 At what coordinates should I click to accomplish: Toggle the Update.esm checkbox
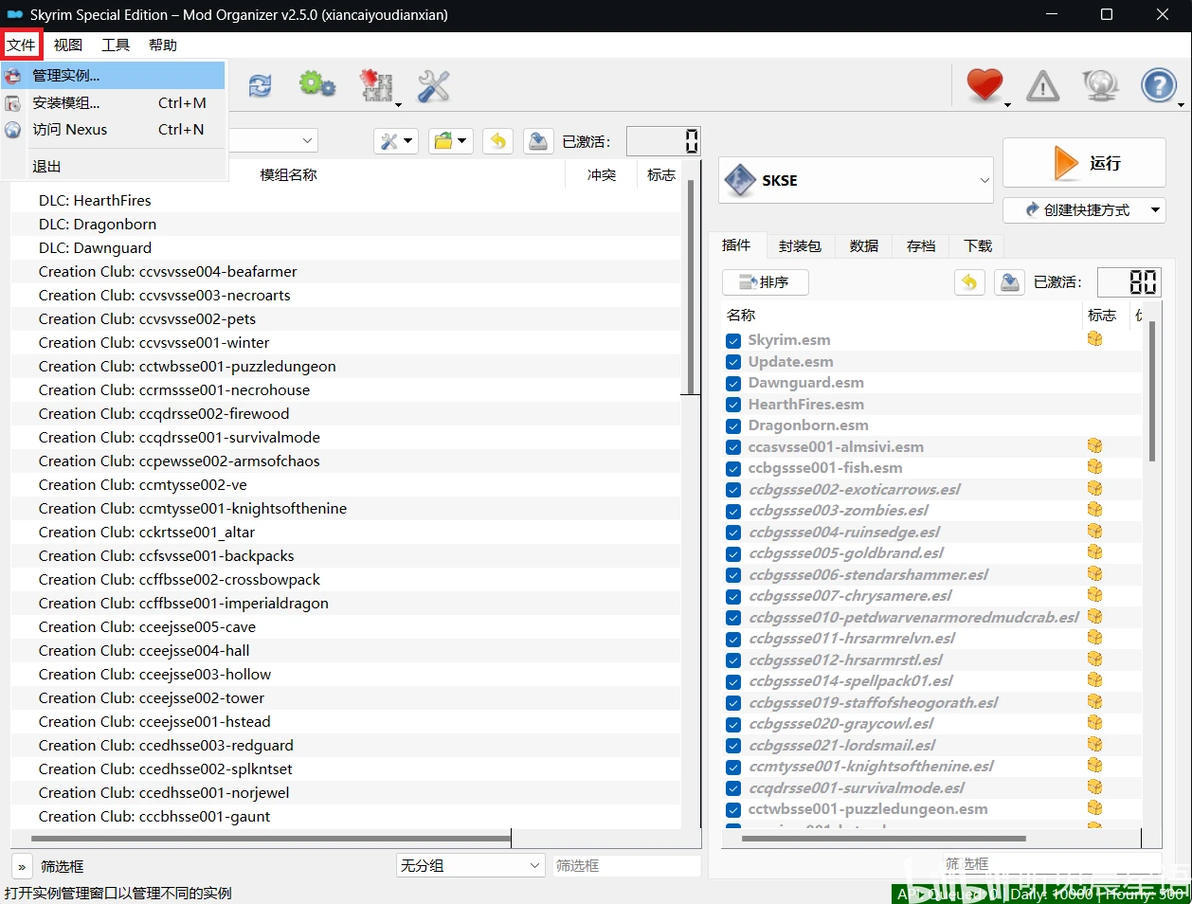click(x=734, y=362)
